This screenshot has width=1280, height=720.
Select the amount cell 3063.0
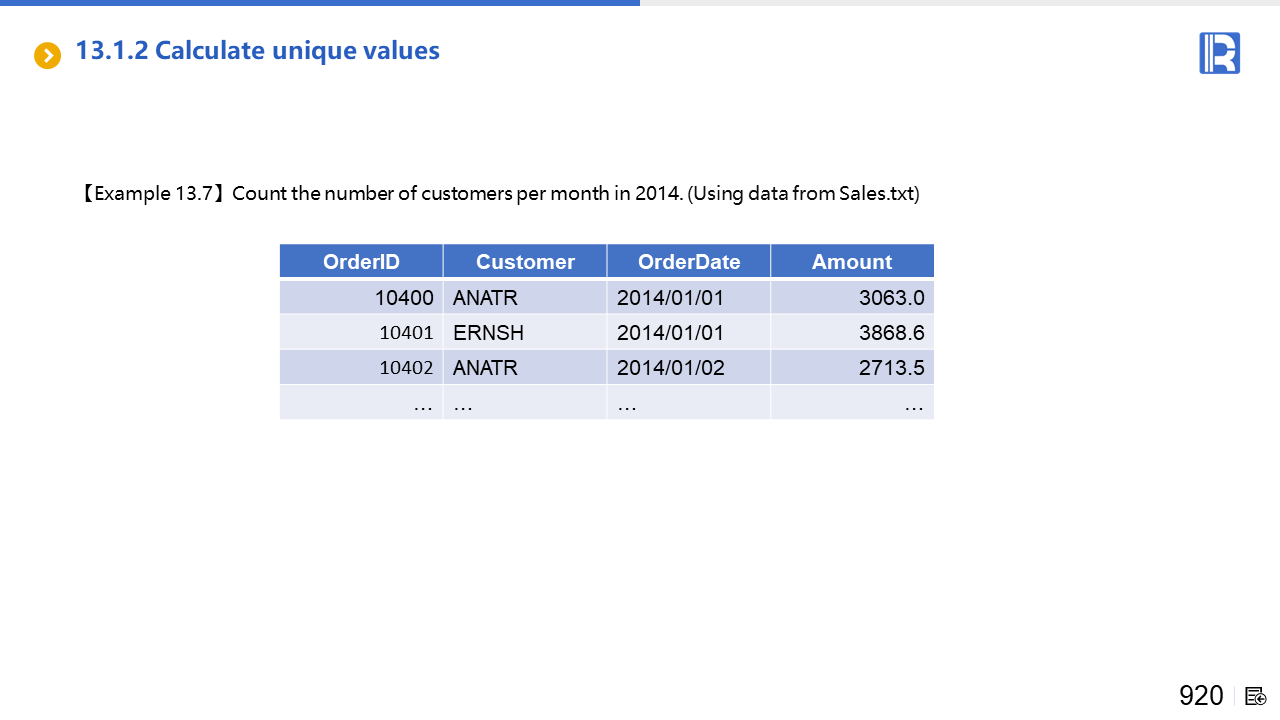pyautogui.click(x=852, y=298)
